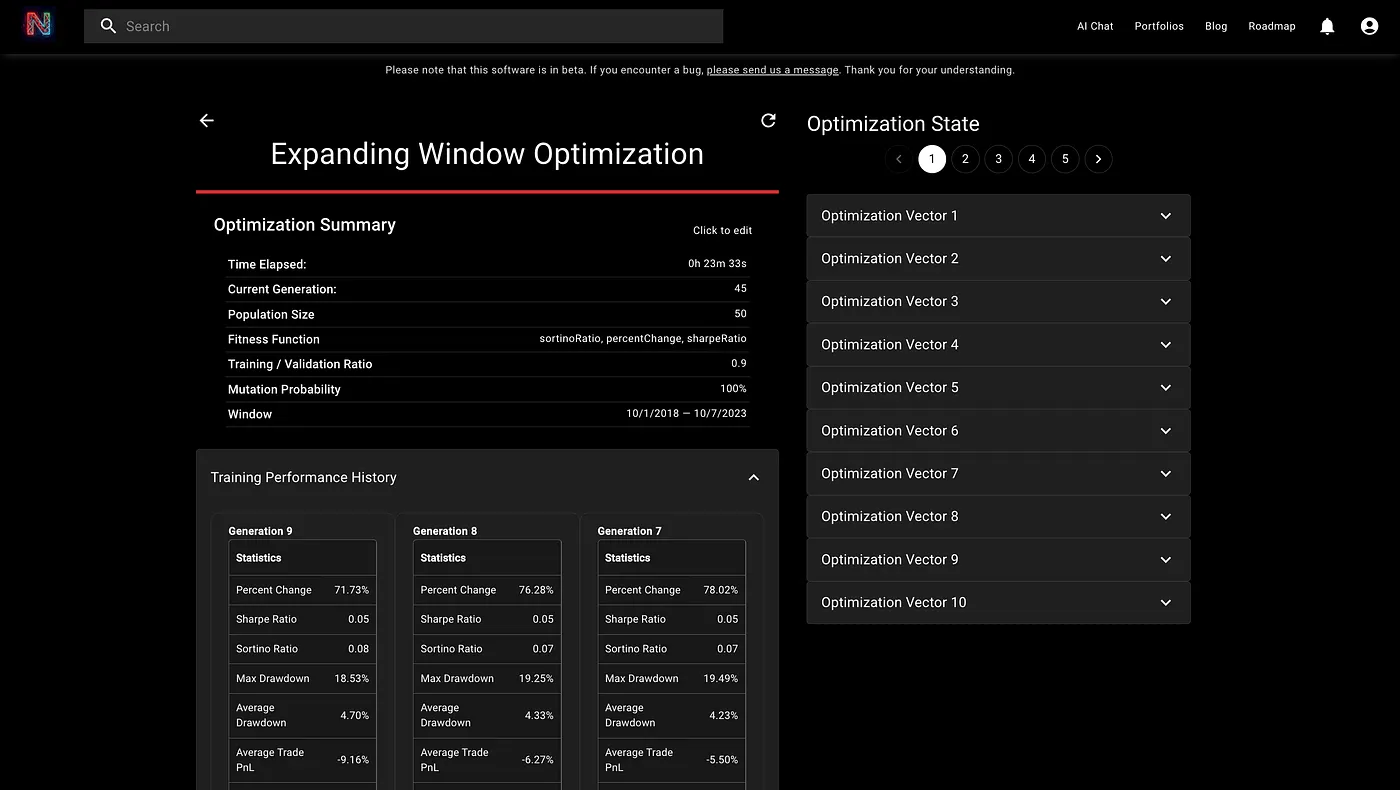The height and width of the screenshot is (790, 1400).
Task: Click Generation 8 Percent Change 76.28%
Action: [536, 590]
